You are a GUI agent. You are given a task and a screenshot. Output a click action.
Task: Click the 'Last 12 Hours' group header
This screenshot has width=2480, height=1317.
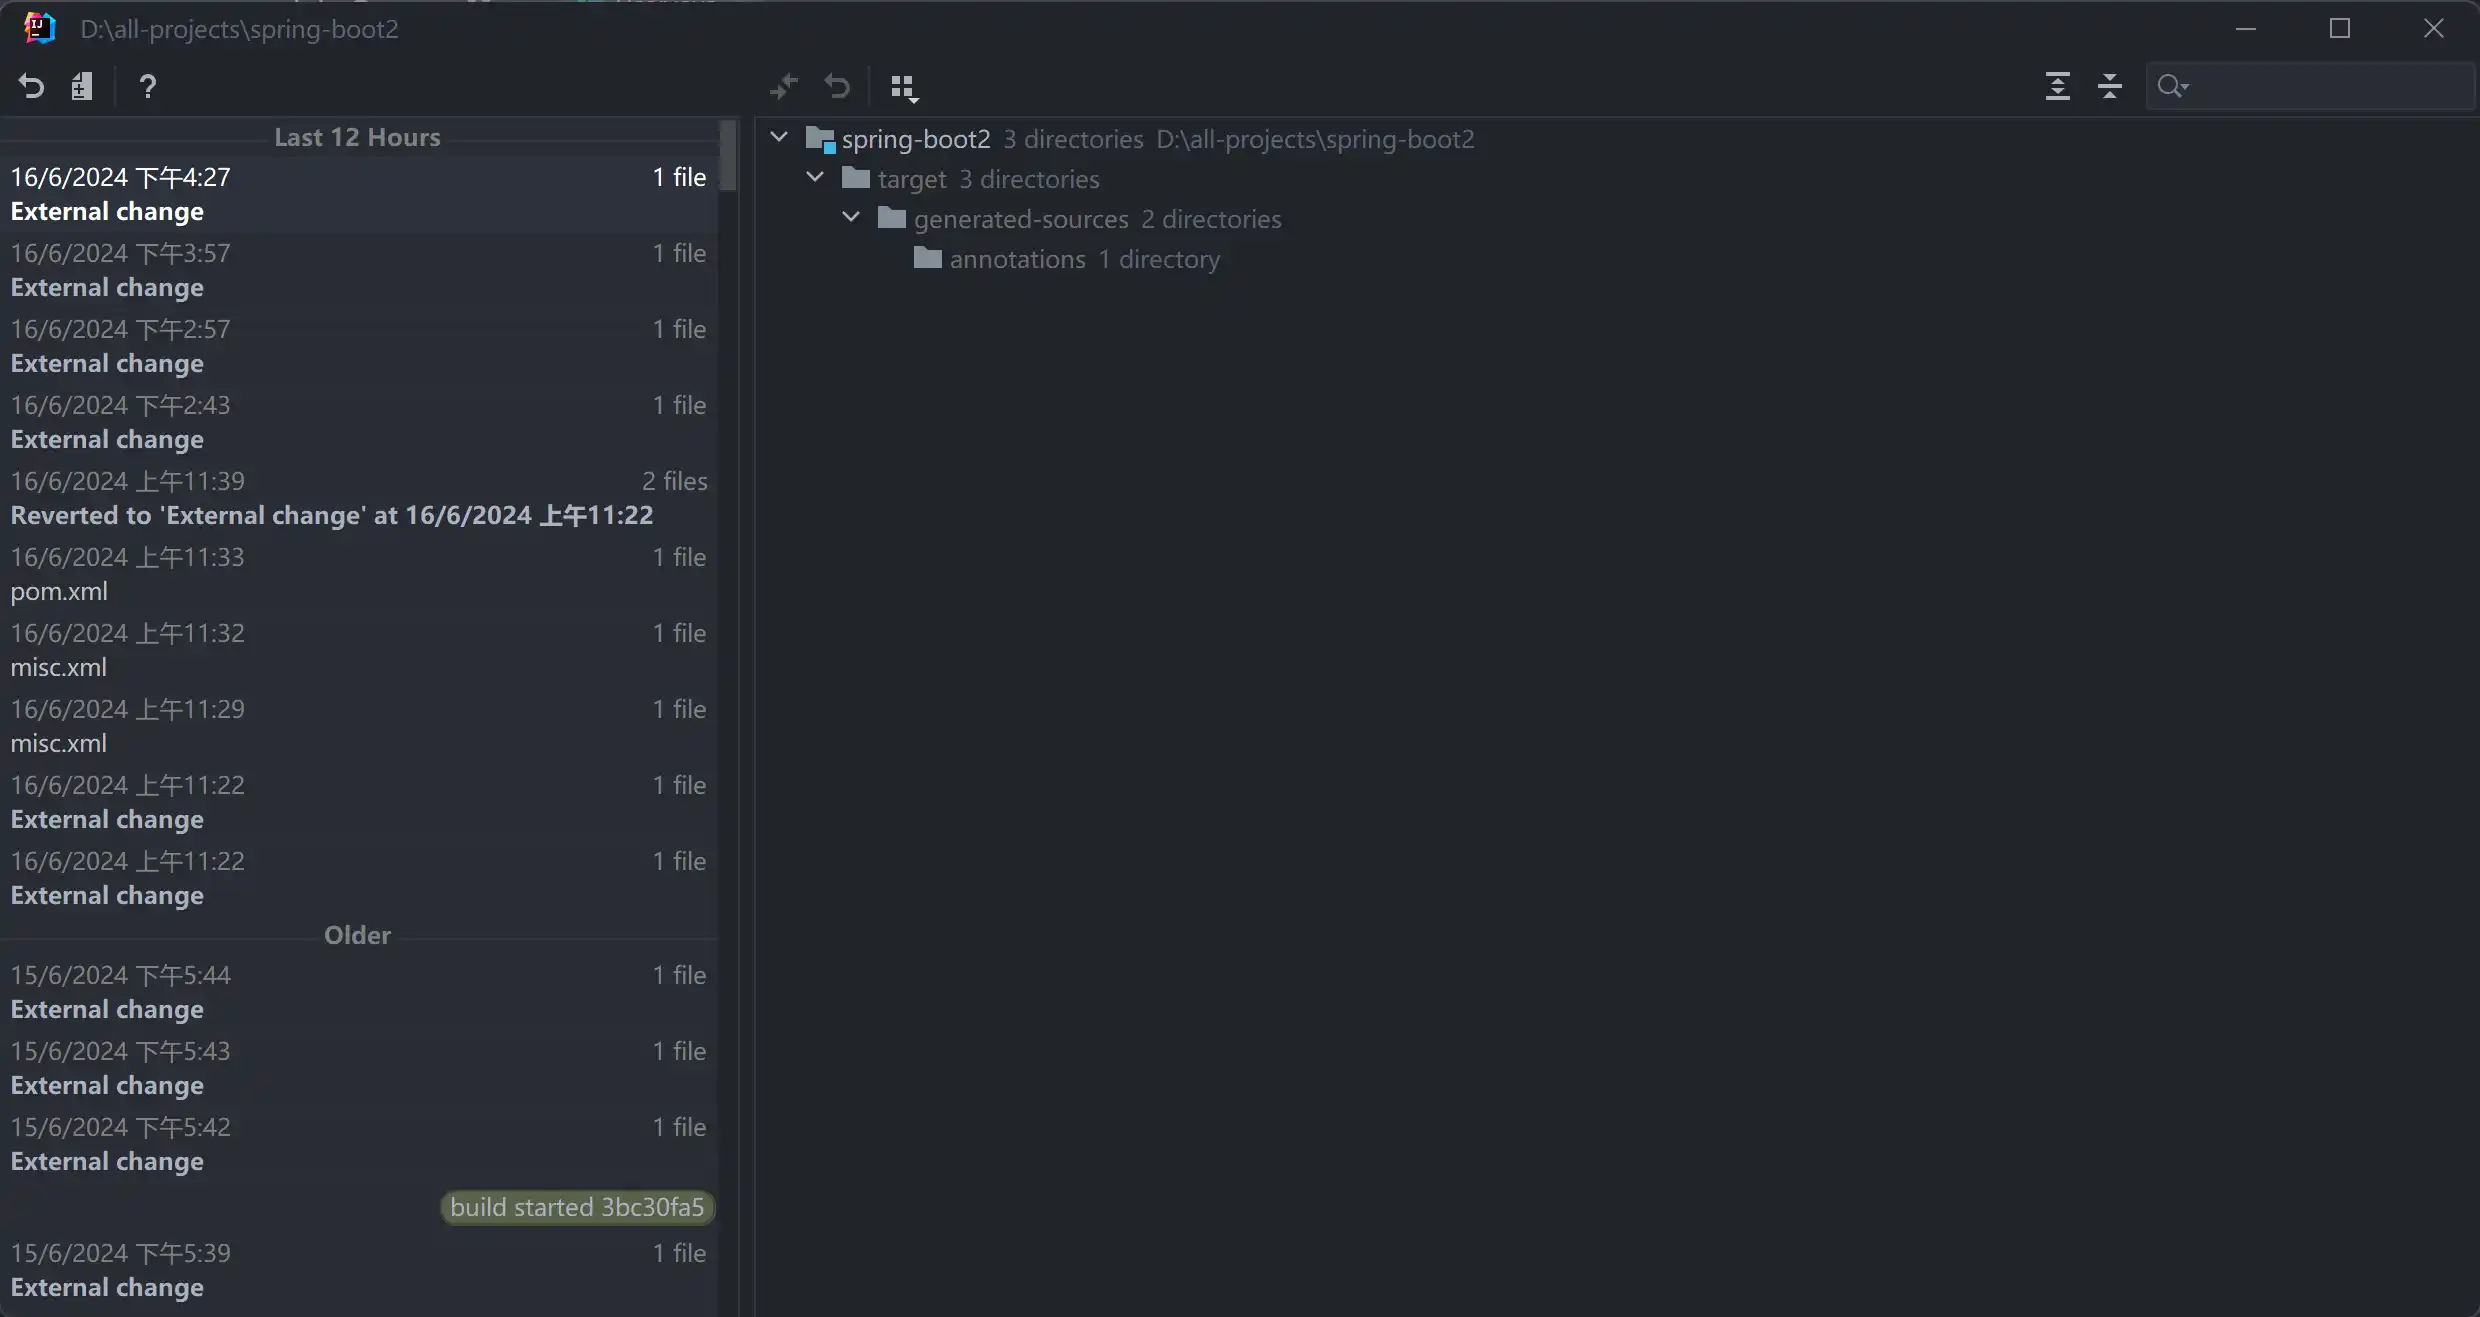coord(357,137)
